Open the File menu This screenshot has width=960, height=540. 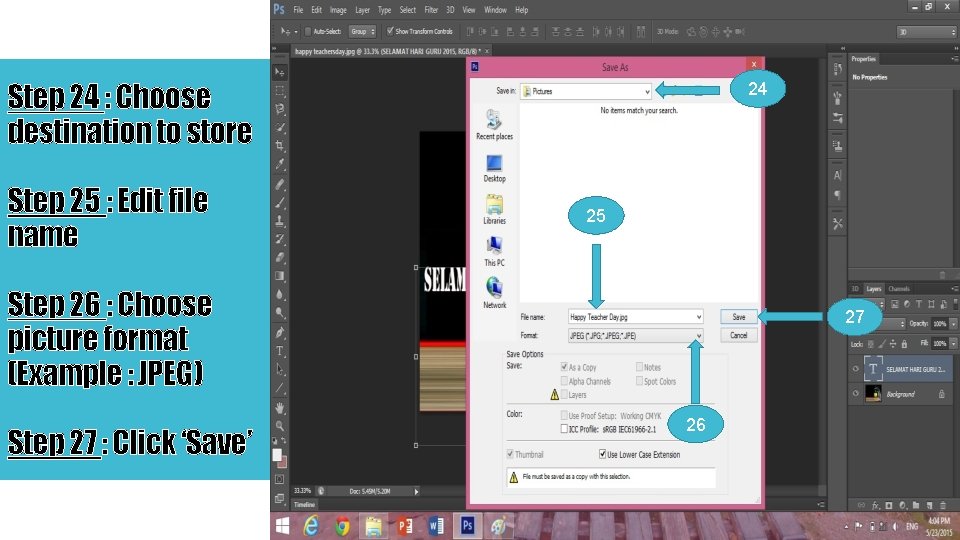tap(298, 10)
